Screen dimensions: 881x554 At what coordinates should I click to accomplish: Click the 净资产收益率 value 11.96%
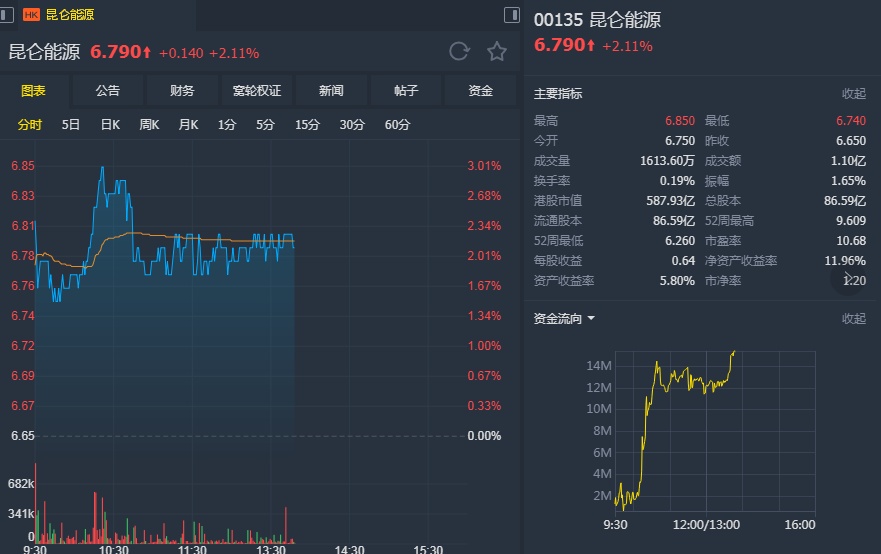(x=845, y=261)
